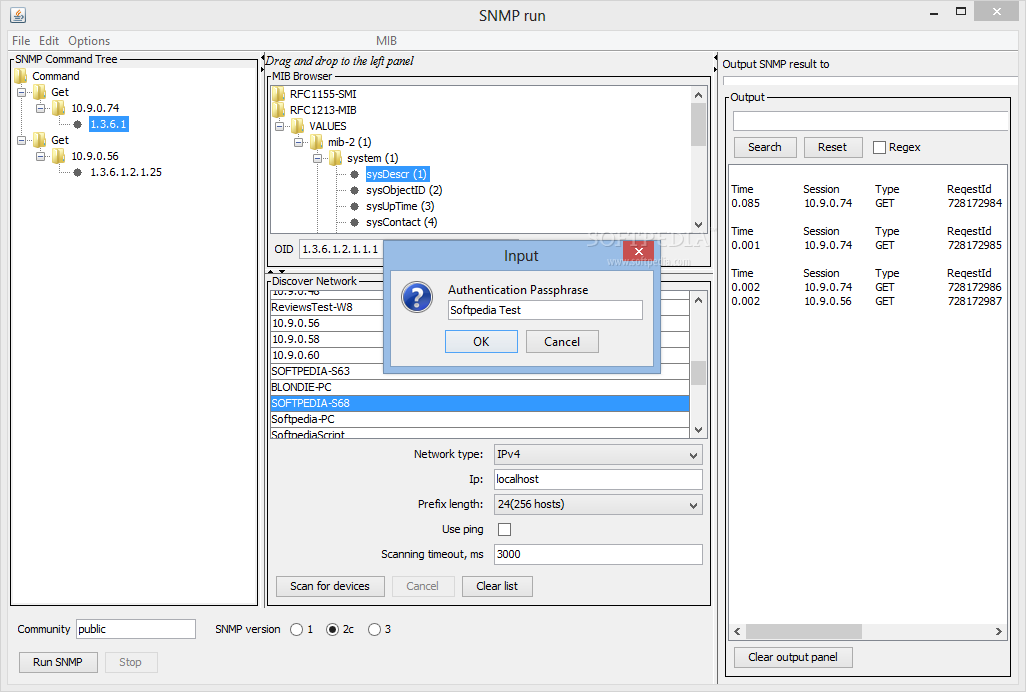Open the Options menu
1026x692 pixels.
pos(89,41)
